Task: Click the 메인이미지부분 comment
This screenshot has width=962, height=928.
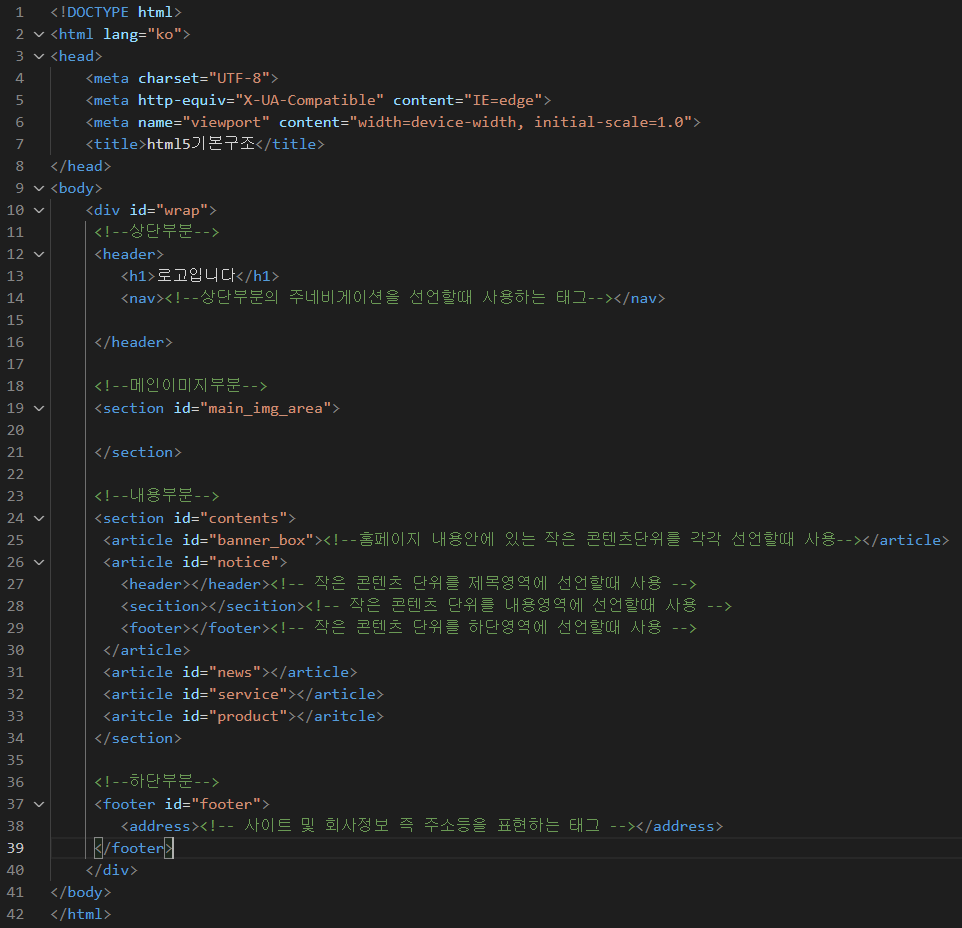Action: coord(180,386)
